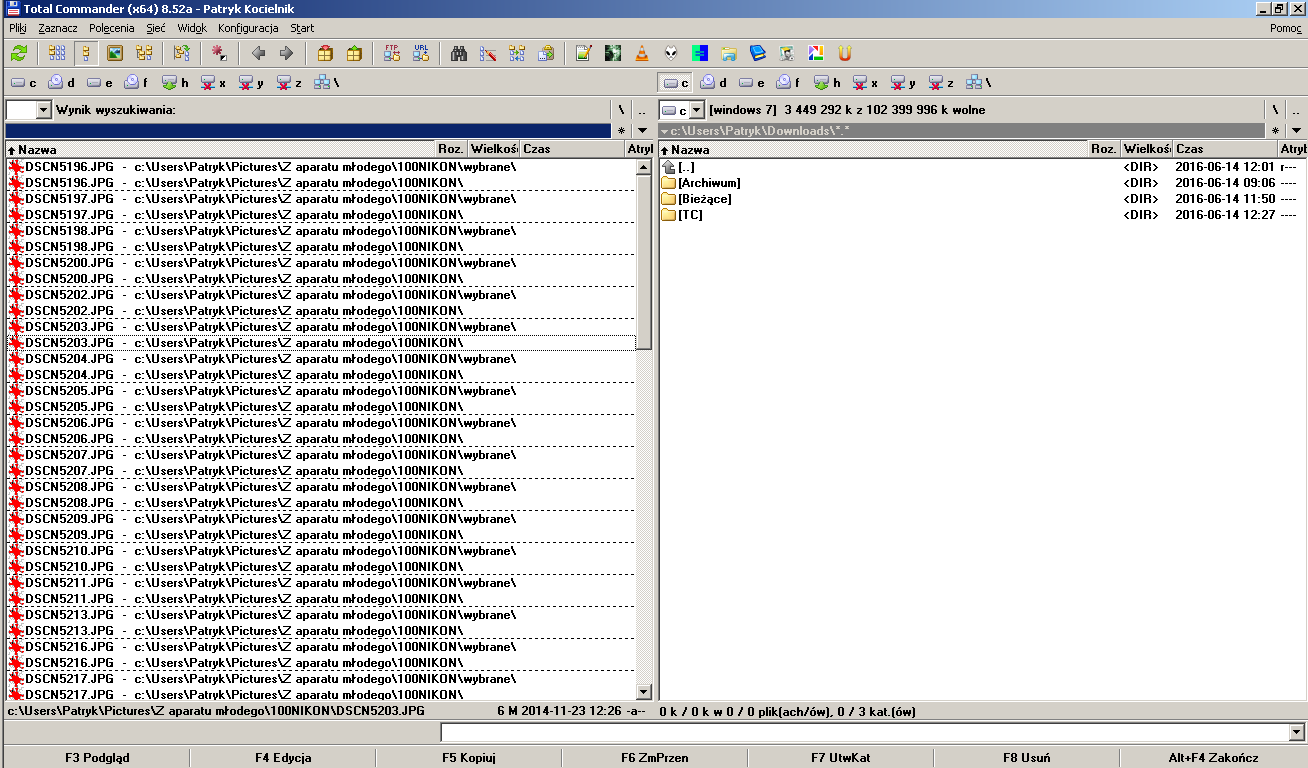1308x768 pixels.
Task: Switch to Thumbnail view icon
Action: [x=115, y=53]
